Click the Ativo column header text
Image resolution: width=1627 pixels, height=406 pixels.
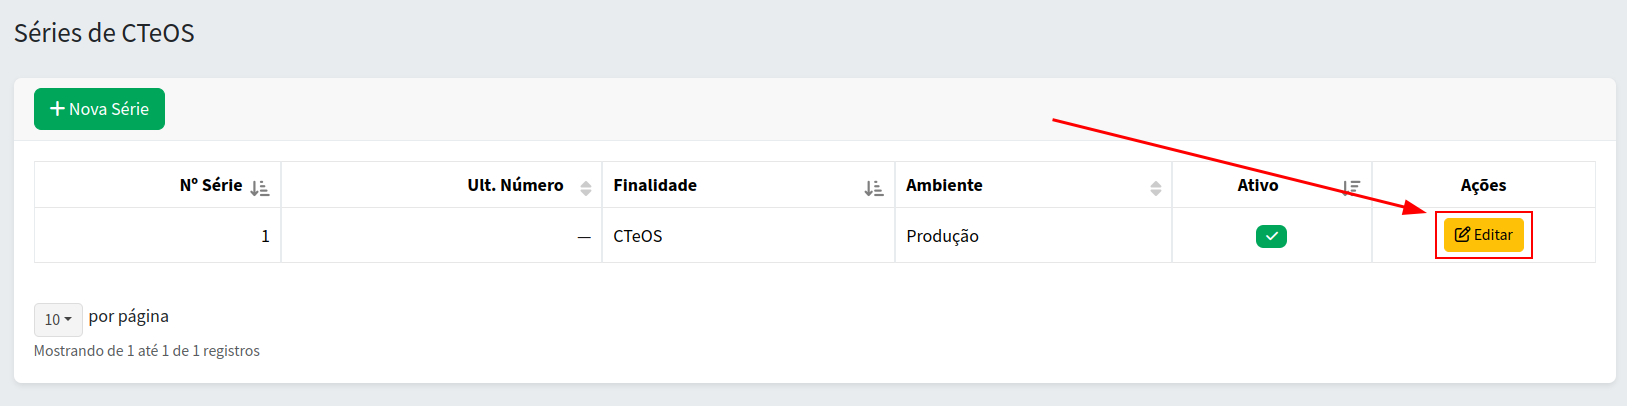1258,185
